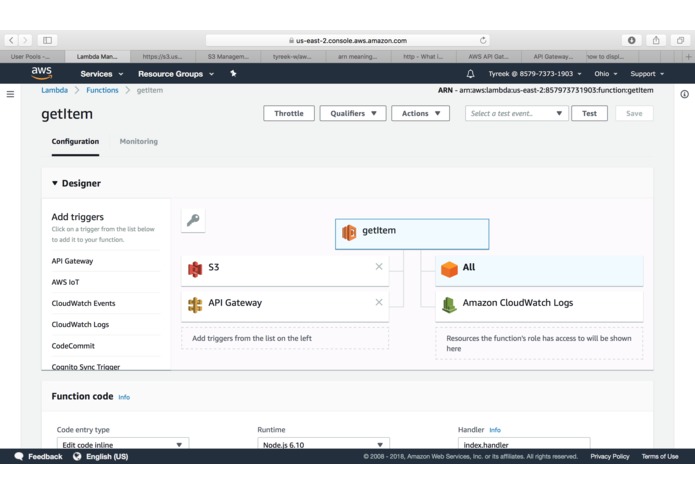Click the Feedback speech bubble icon

(x=19, y=456)
